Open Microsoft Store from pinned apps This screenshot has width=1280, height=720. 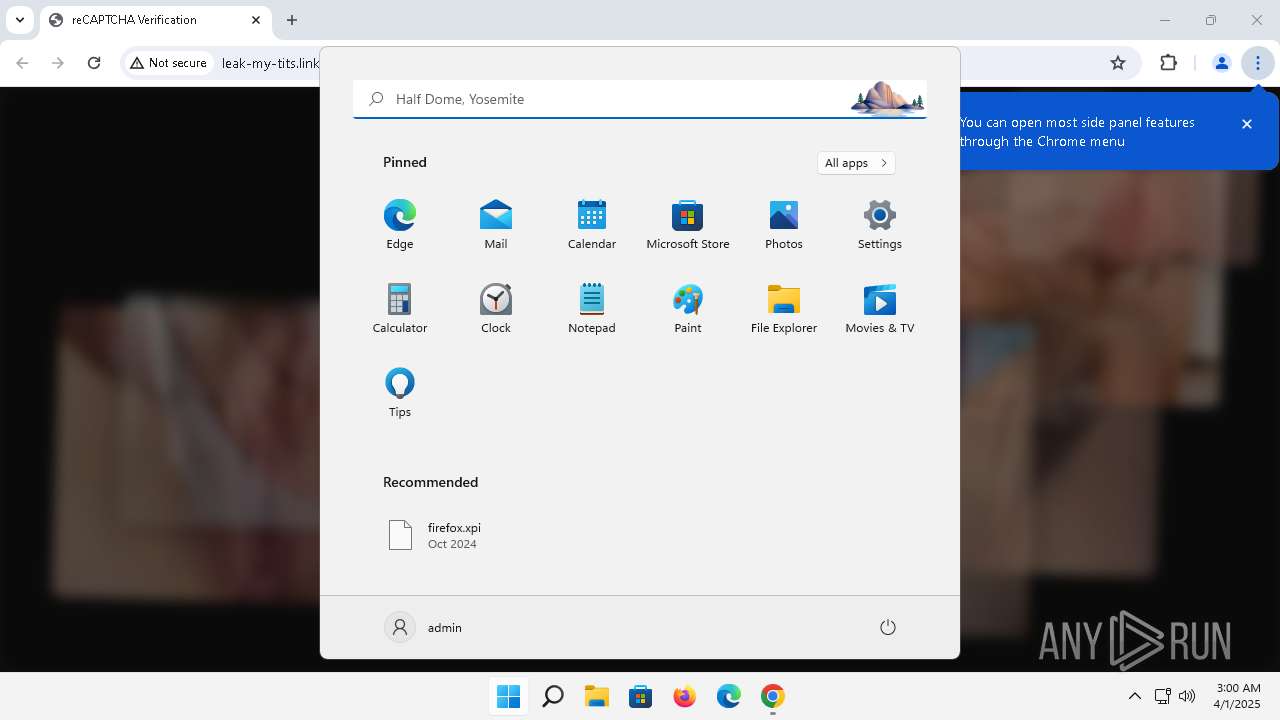pyautogui.click(x=688, y=225)
